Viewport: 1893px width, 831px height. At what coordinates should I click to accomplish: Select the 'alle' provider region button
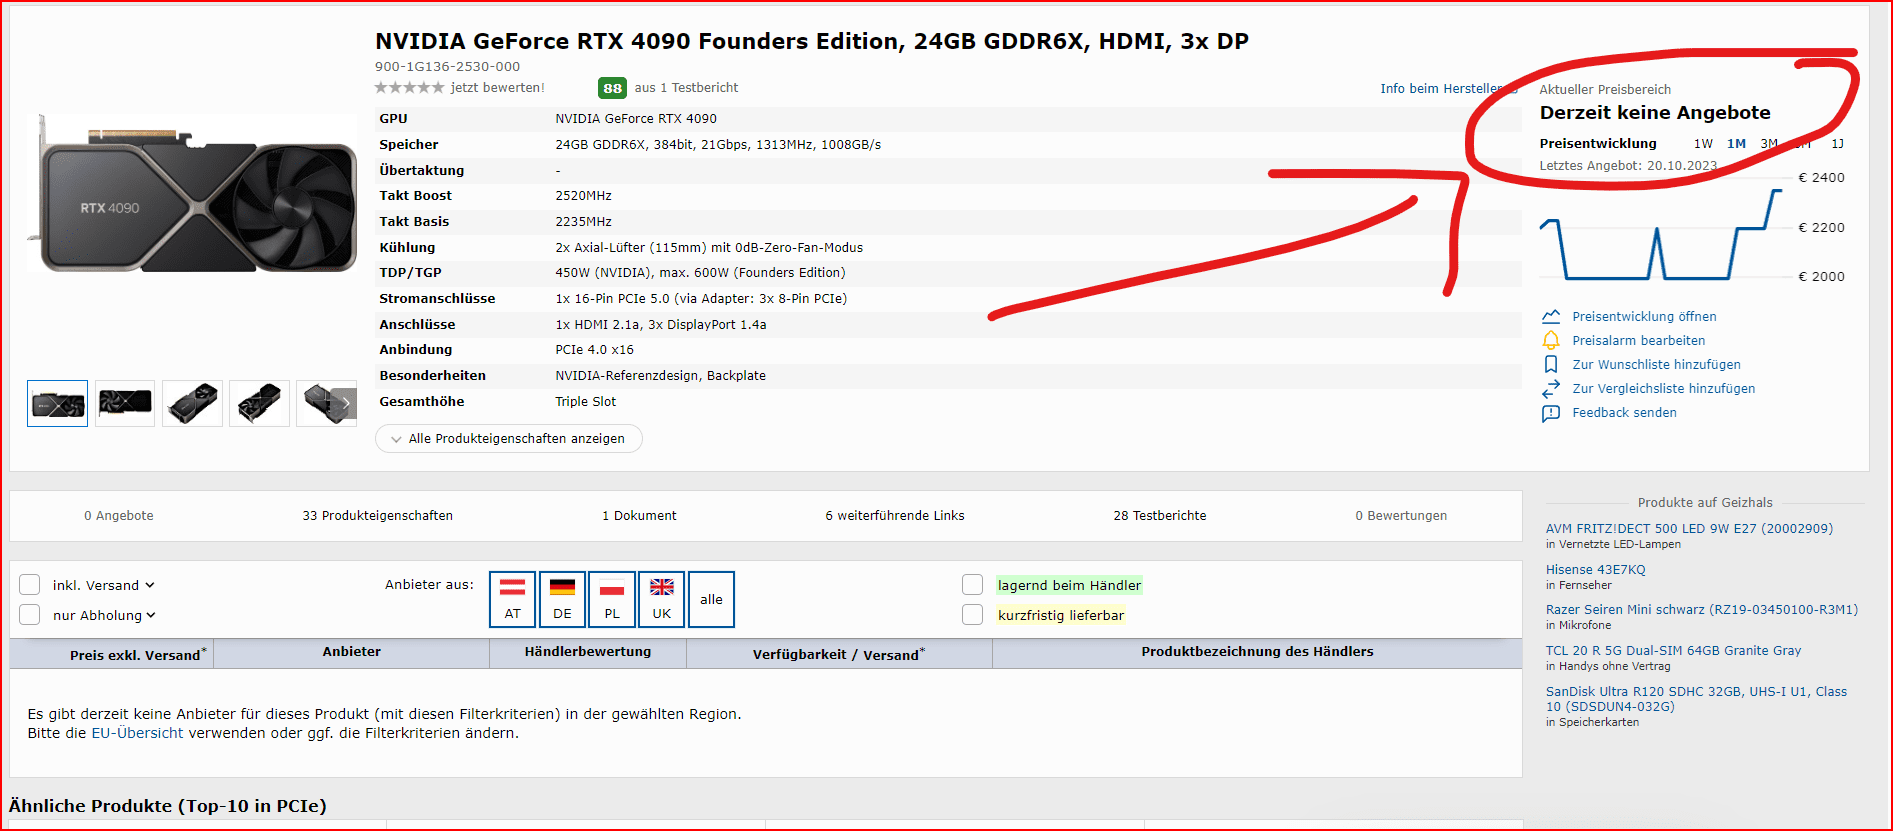click(x=711, y=599)
